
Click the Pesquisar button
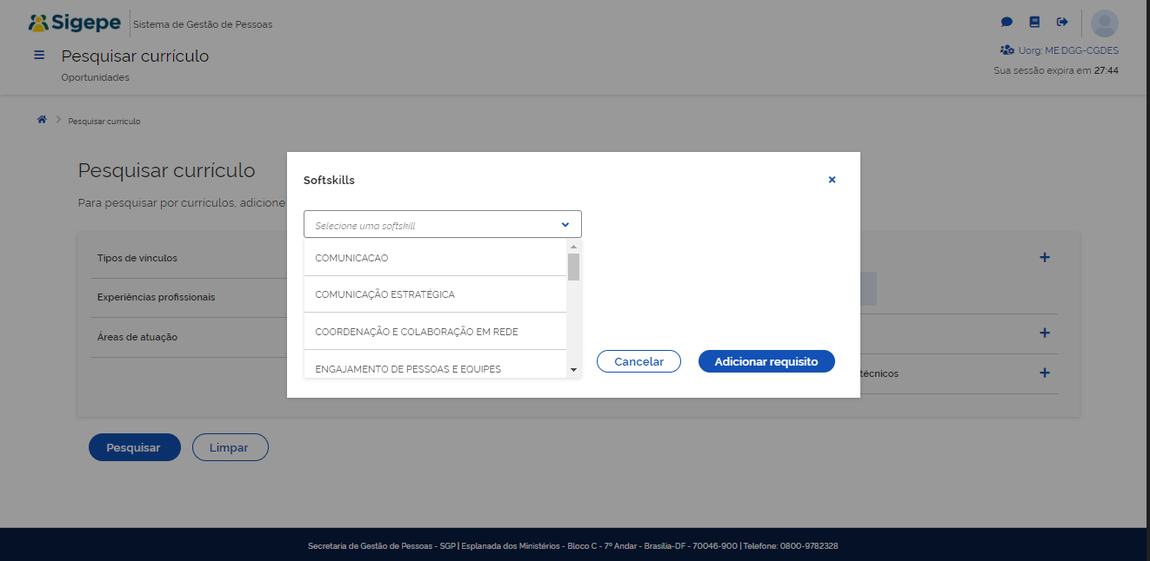point(134,447)
